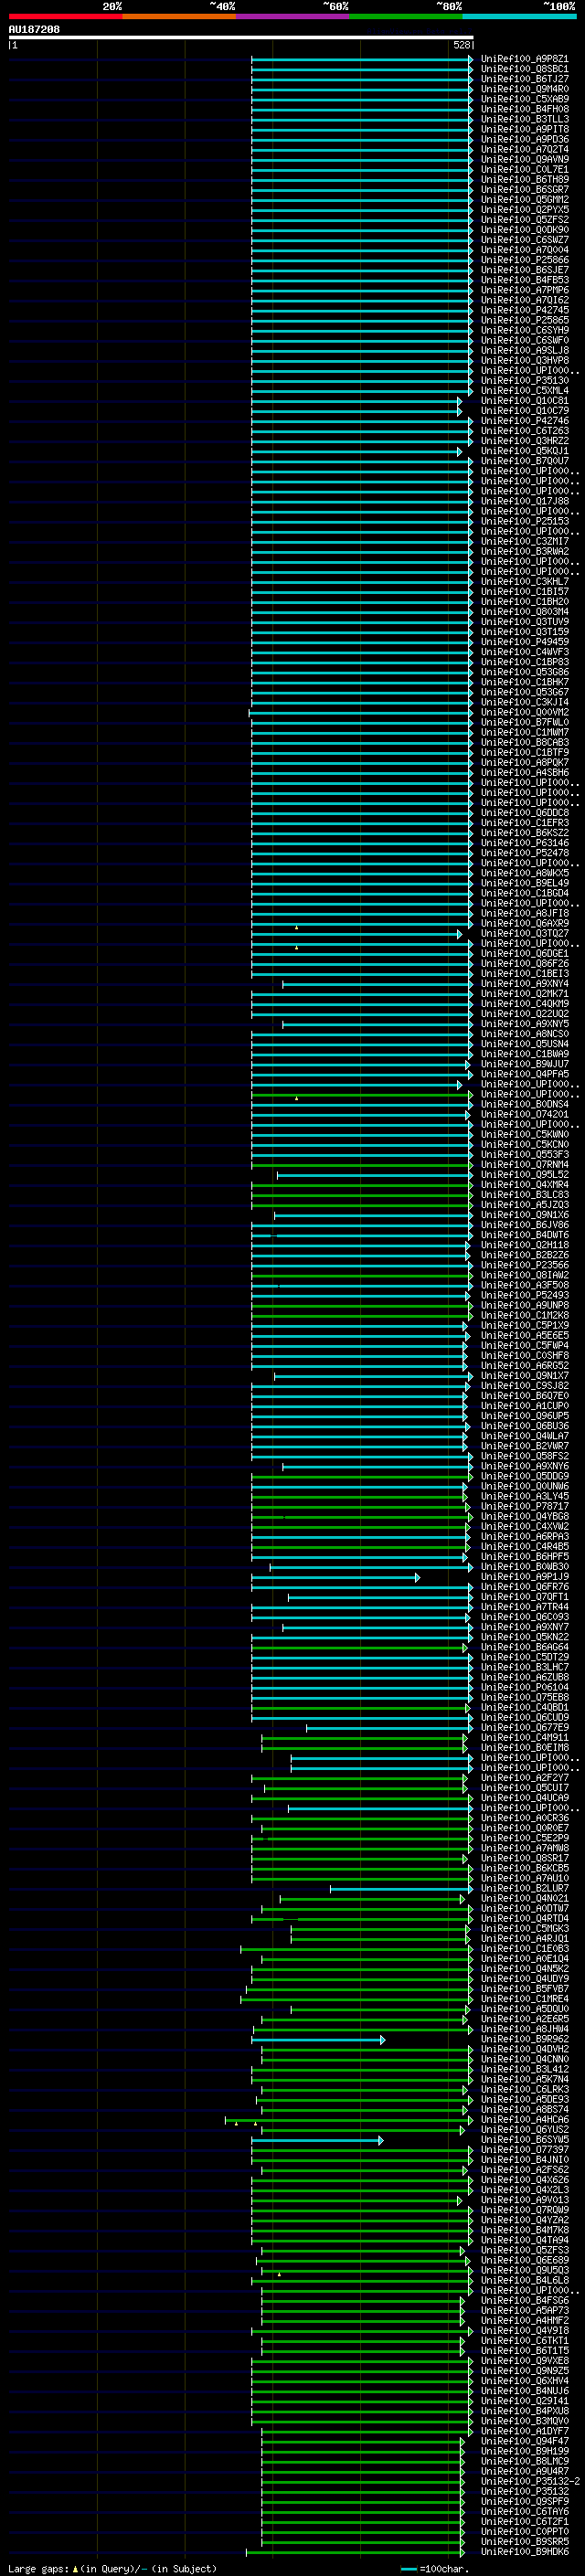Select hit UniRef100_Q5KN22
The height and width of the screenshot is (2576, 585).
click(x=525, y=1638)
